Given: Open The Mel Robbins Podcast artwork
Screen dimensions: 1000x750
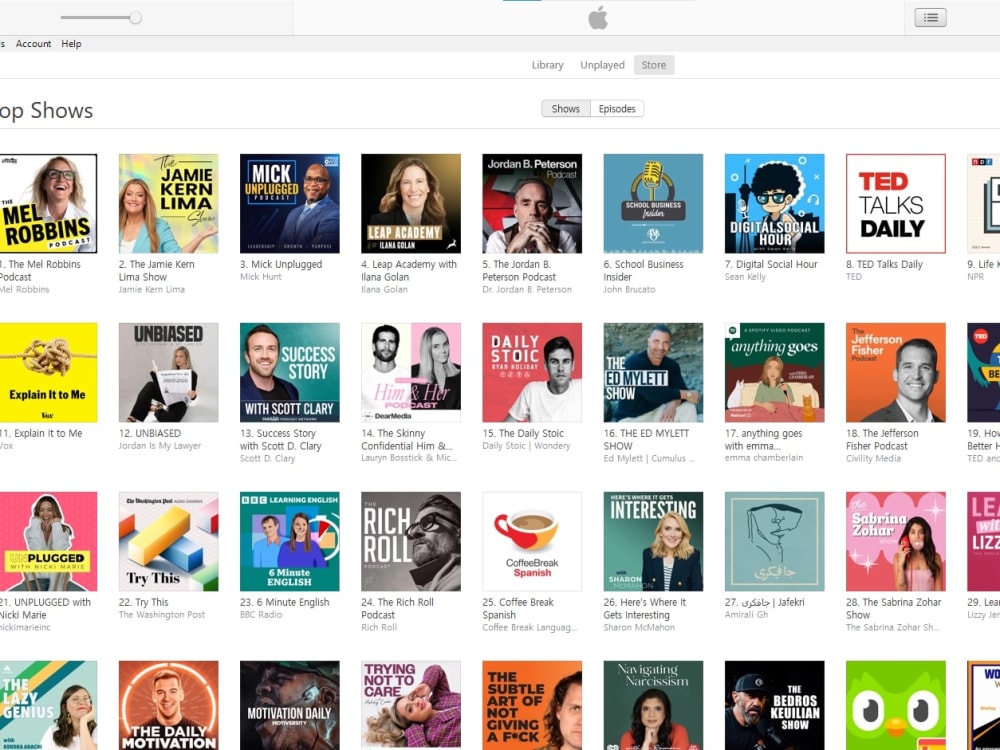Looking at the screenshot, I should [48, 203].
